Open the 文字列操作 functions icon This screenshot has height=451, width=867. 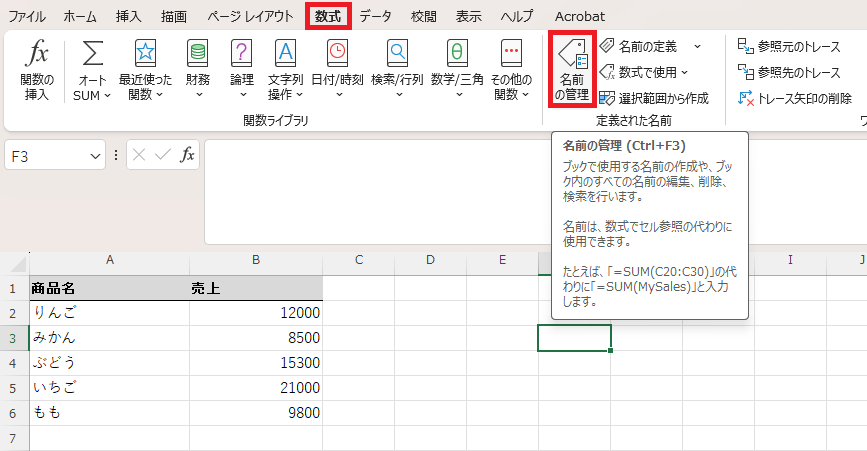click(285, 54)
